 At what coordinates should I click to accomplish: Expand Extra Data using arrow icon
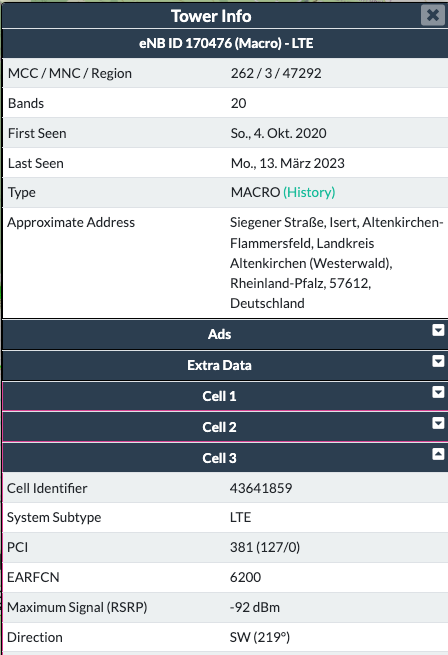(438, 361)
